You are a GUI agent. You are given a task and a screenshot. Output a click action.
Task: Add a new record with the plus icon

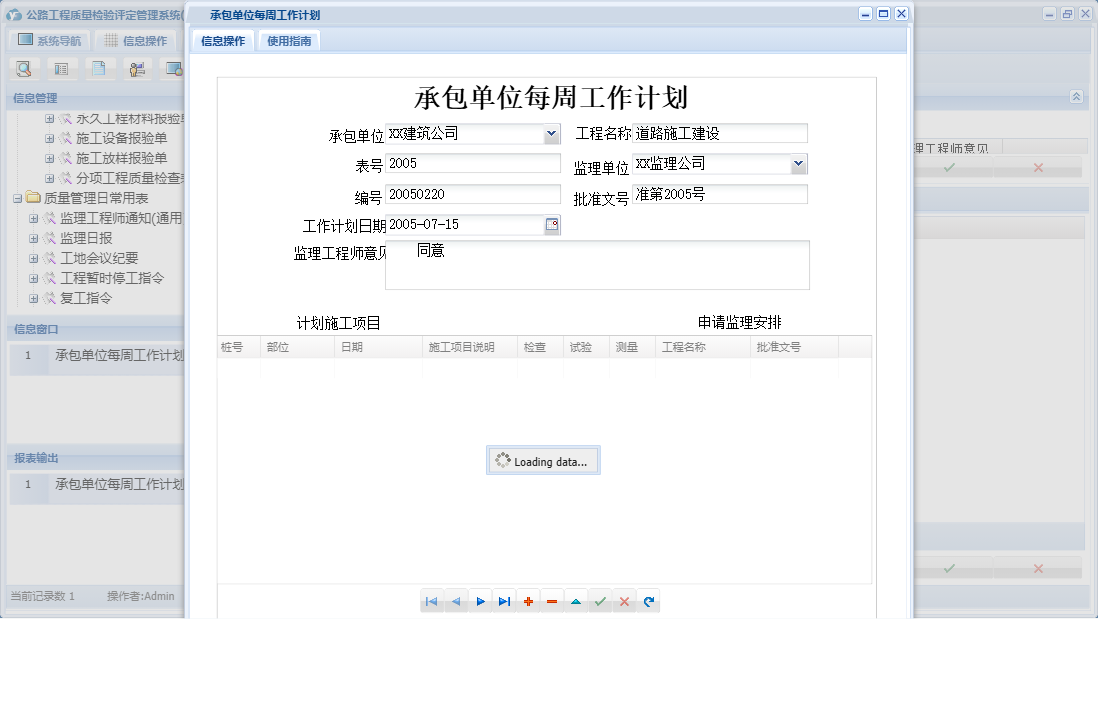[x=528, y=600]
